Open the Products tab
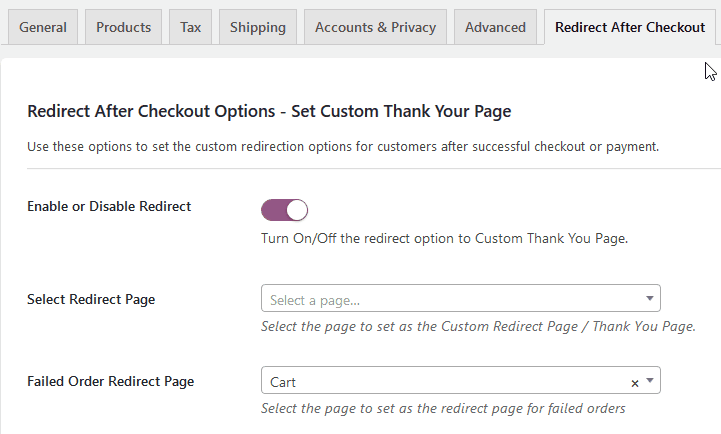Screen dimensions: 721x434 click(x=123, y=27)
